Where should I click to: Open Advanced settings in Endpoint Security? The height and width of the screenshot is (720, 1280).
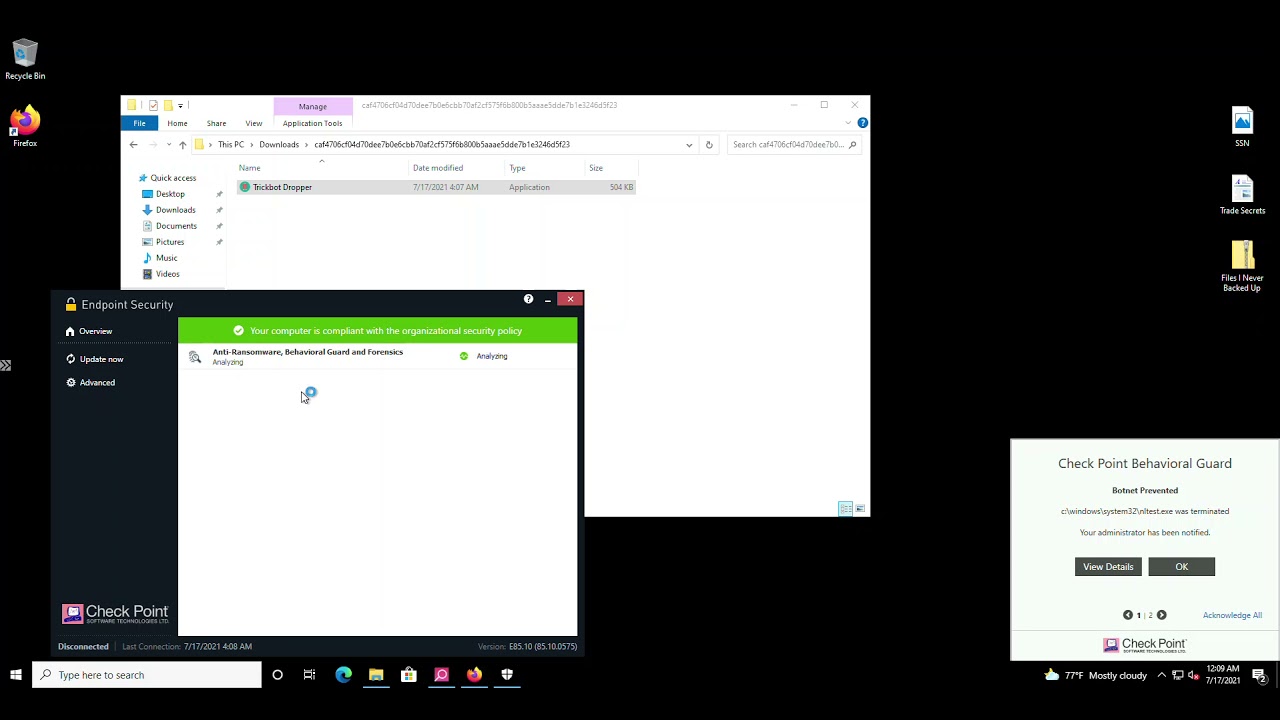(x=91, y=382)
